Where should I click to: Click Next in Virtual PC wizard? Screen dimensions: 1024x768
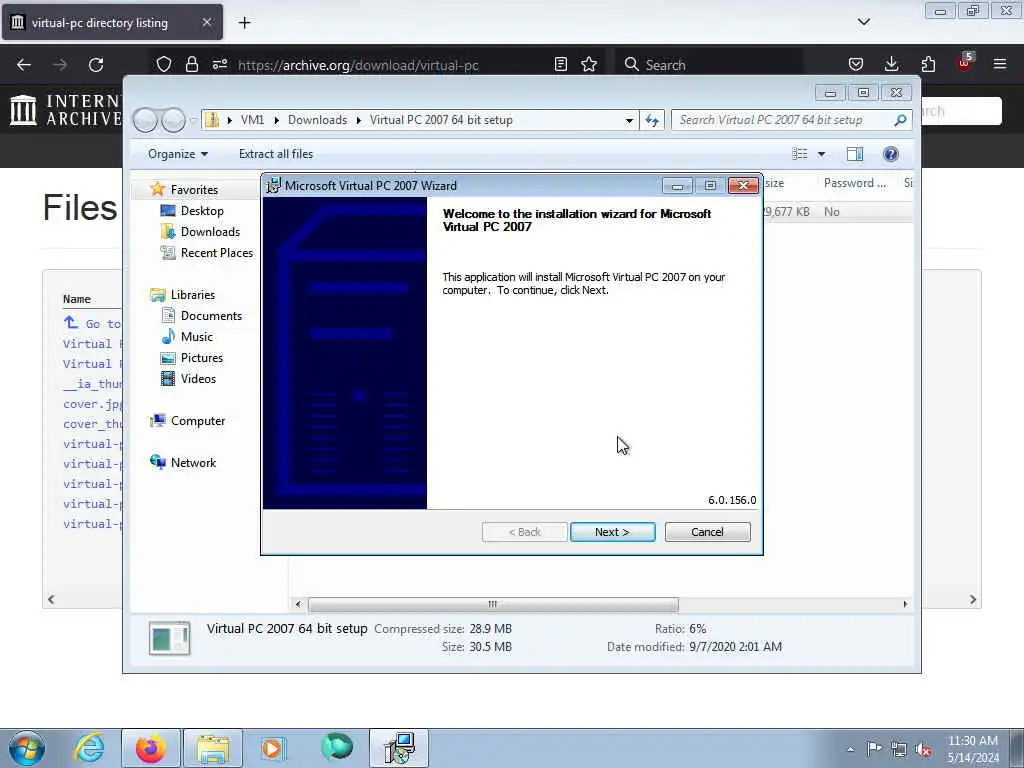coord(613,532)
